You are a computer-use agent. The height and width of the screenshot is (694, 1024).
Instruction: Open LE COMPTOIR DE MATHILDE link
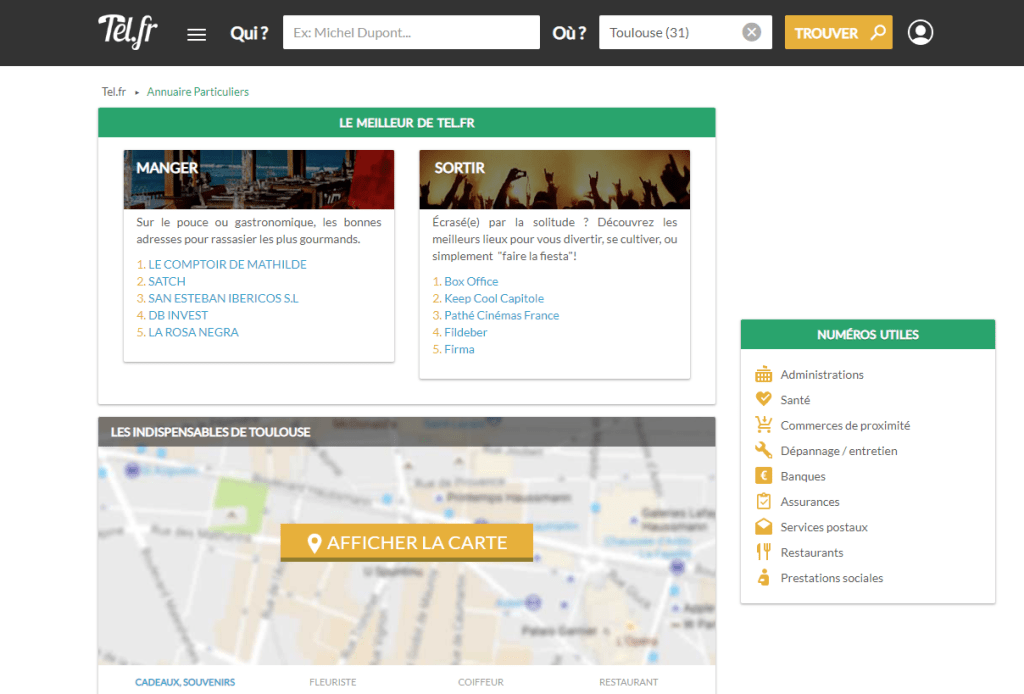point(227,265)
